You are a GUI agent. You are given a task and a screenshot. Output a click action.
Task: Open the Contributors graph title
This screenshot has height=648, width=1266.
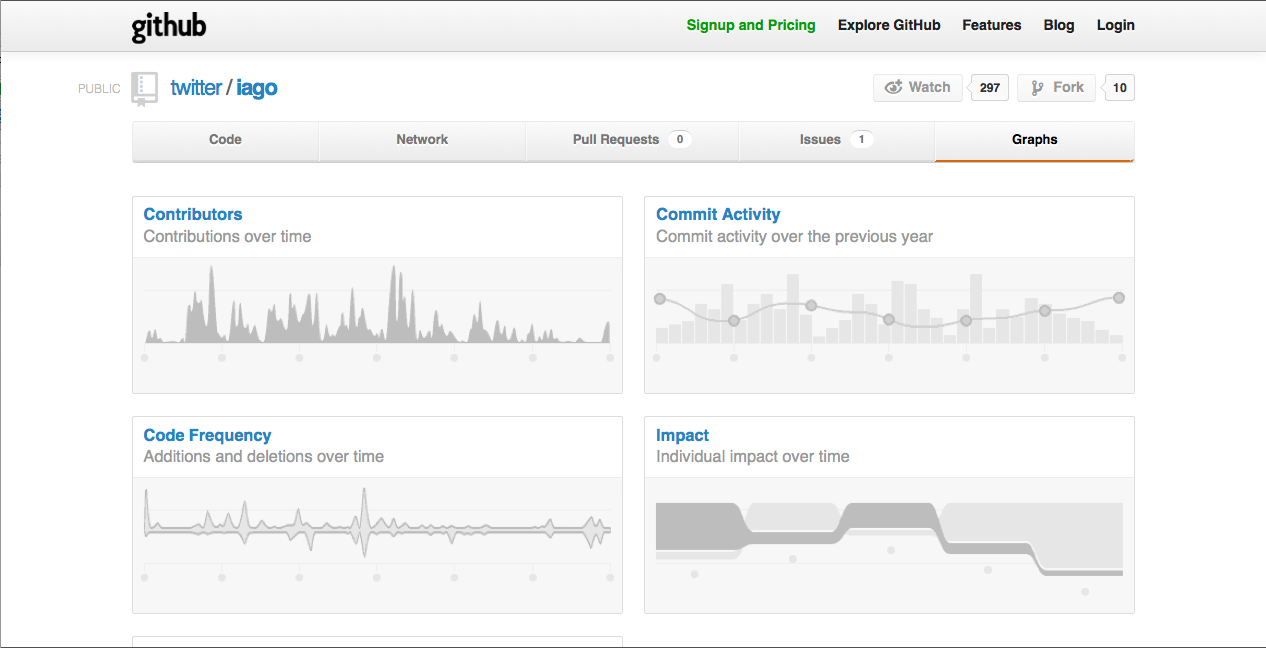pyautogui.click(x=193, y=214)
